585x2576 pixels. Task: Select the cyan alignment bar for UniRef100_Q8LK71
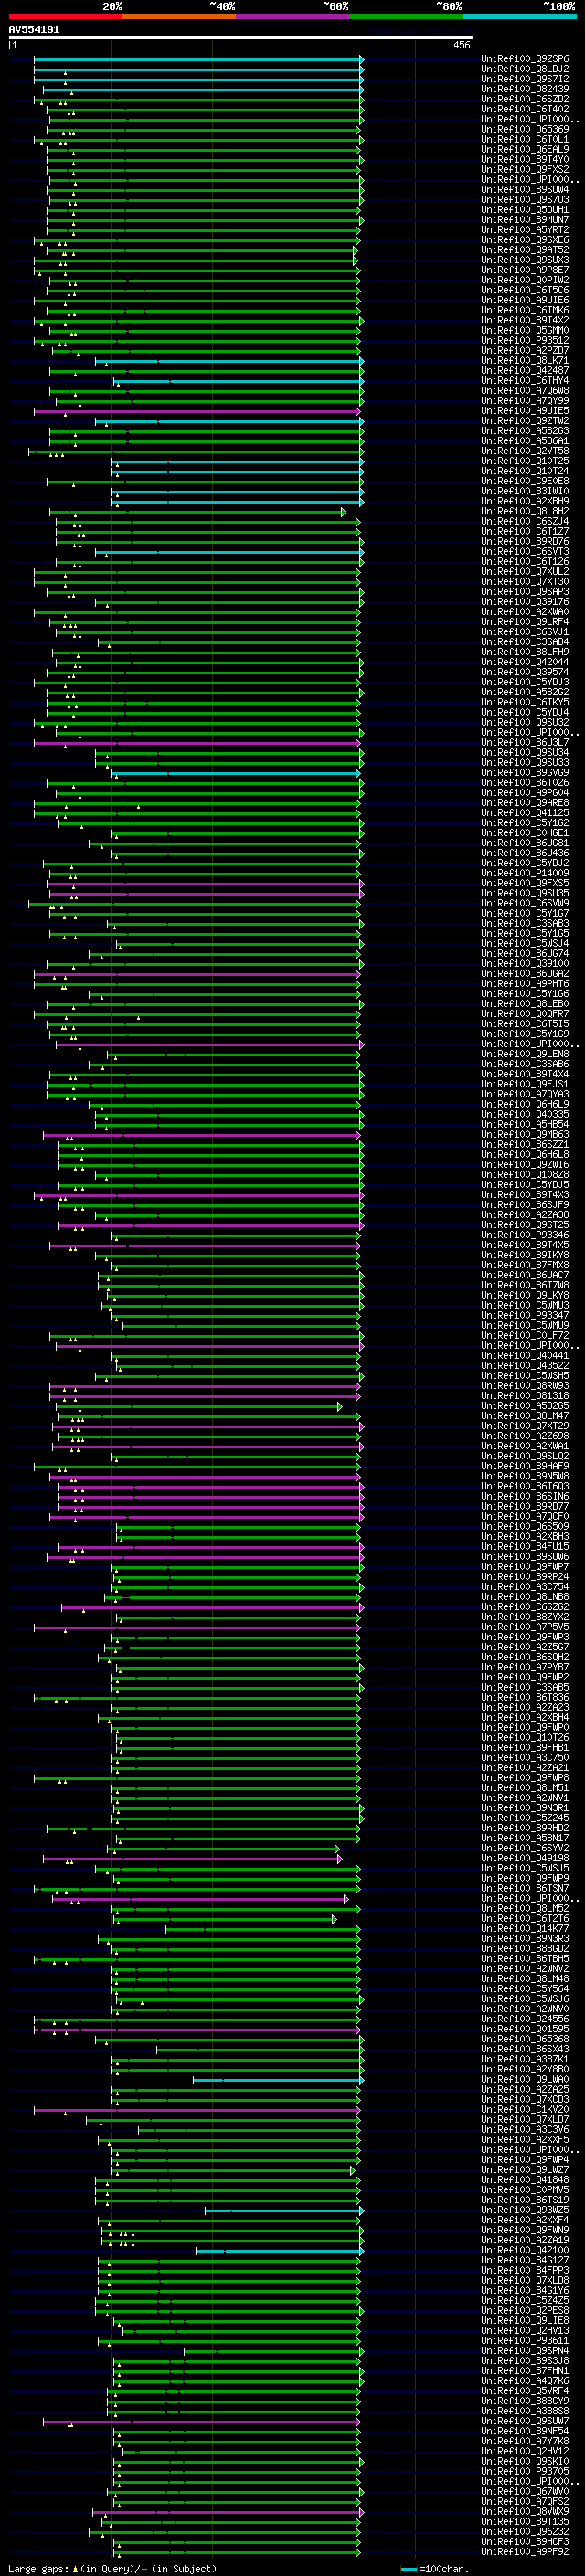click(229, 361)
